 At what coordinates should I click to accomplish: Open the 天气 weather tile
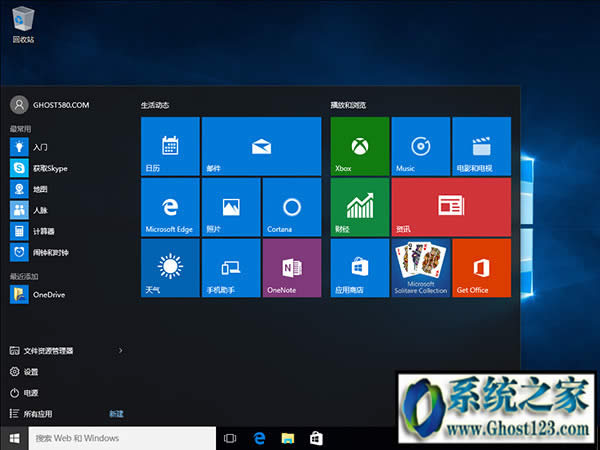click(x=170, y=268)
